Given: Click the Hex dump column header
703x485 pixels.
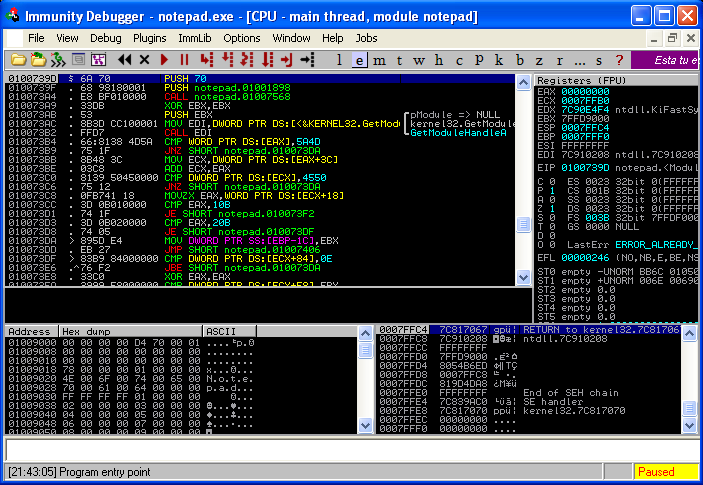Looking at the screenshot, I should 82,330.
